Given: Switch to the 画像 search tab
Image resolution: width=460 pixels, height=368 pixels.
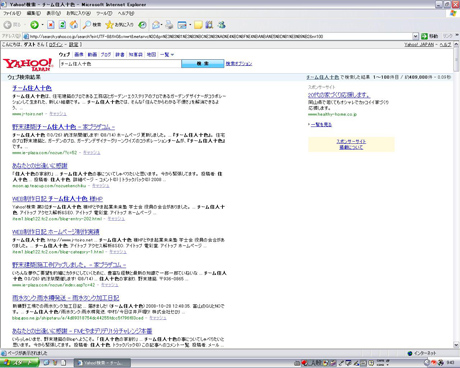Looking at the screenshot, I should click(79, 54).
